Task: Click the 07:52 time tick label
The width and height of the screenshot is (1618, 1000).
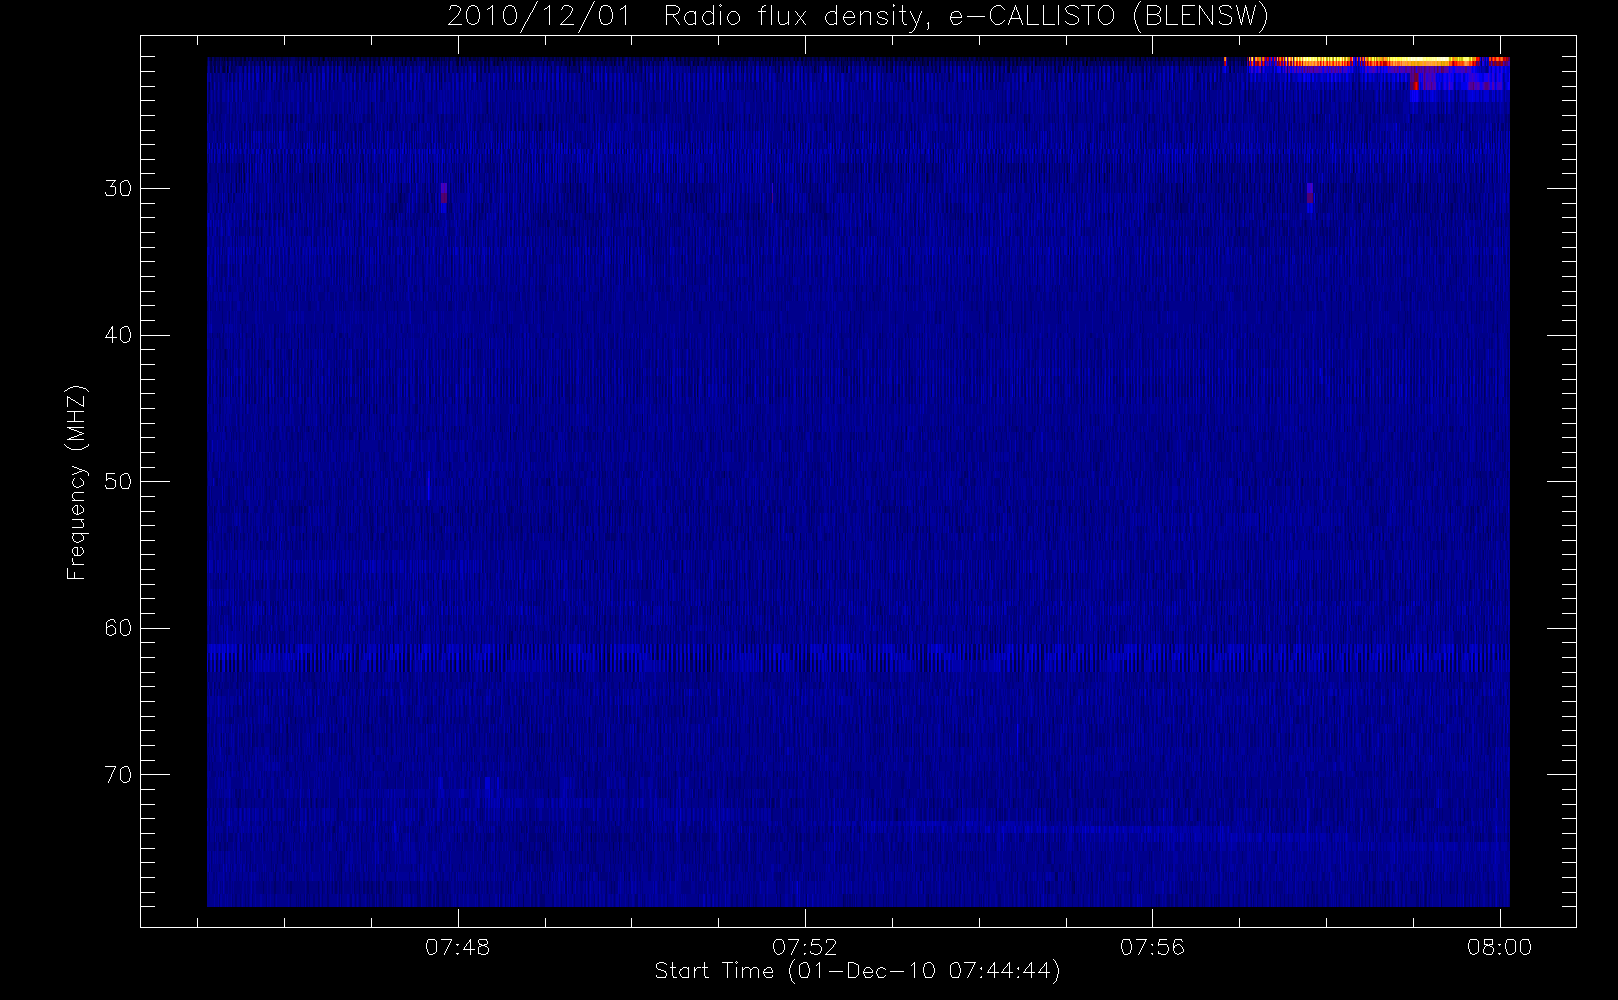Action: [x=805, y=947]
